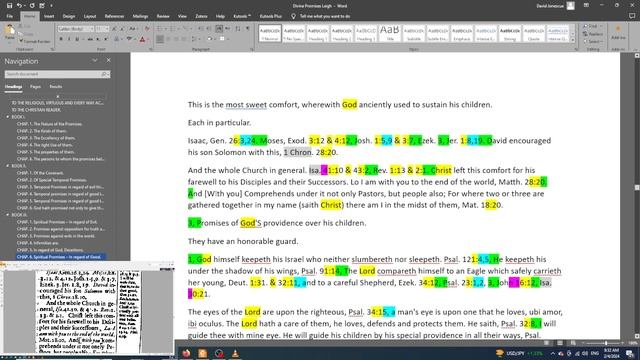Open the References ribbon tab
640x360 pixels.
[114, 16]
